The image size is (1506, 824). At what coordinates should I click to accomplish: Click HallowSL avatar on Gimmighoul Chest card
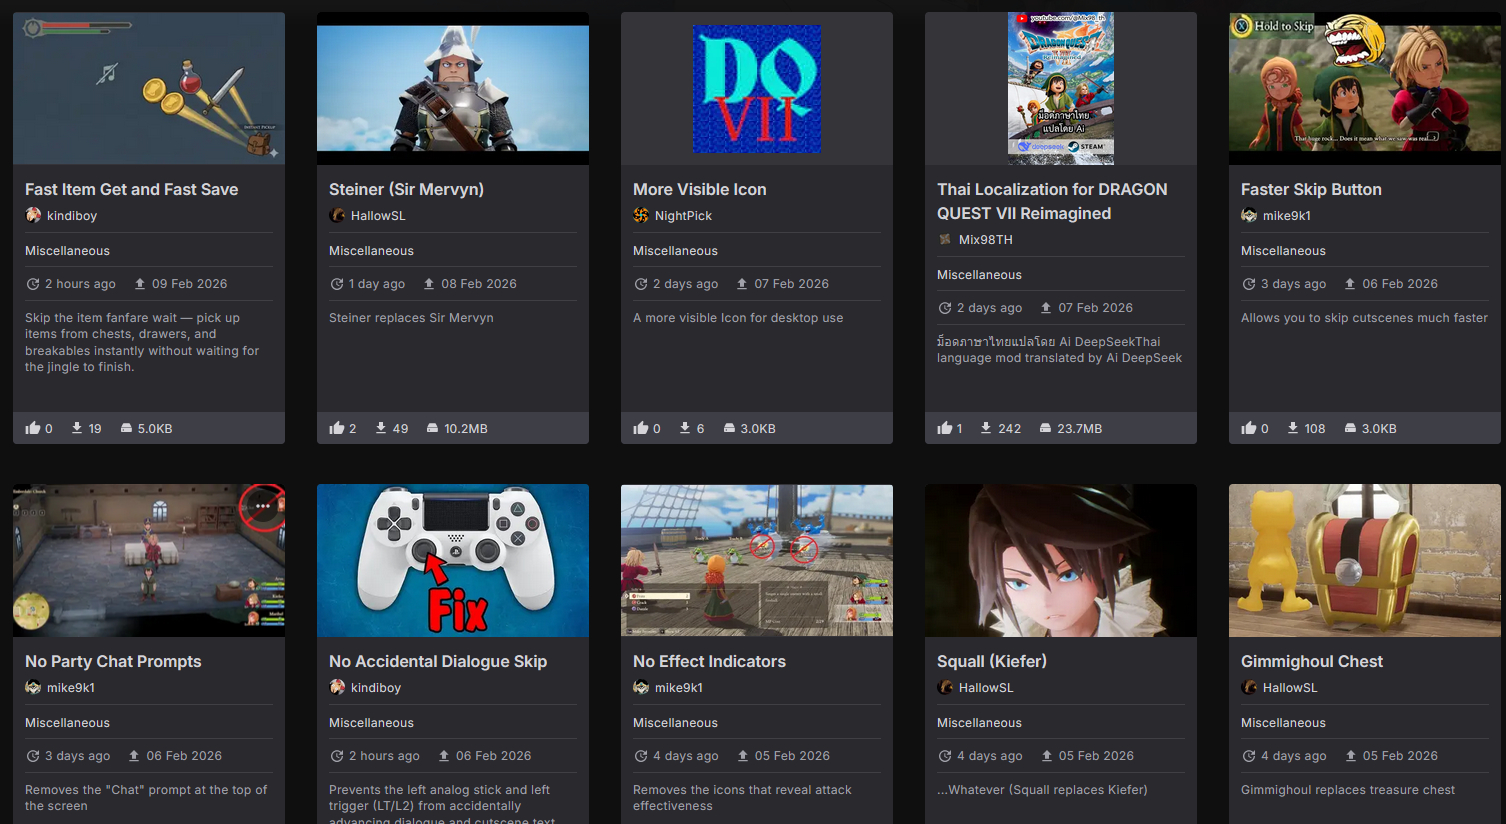pyautogui.click(x=1249, y=687)
